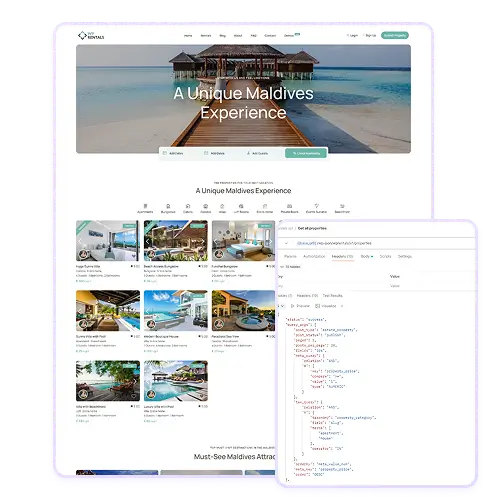Open the Sign Up link
Image resolution: width=500 pixels, height=500 pixels.
(370, 35)
